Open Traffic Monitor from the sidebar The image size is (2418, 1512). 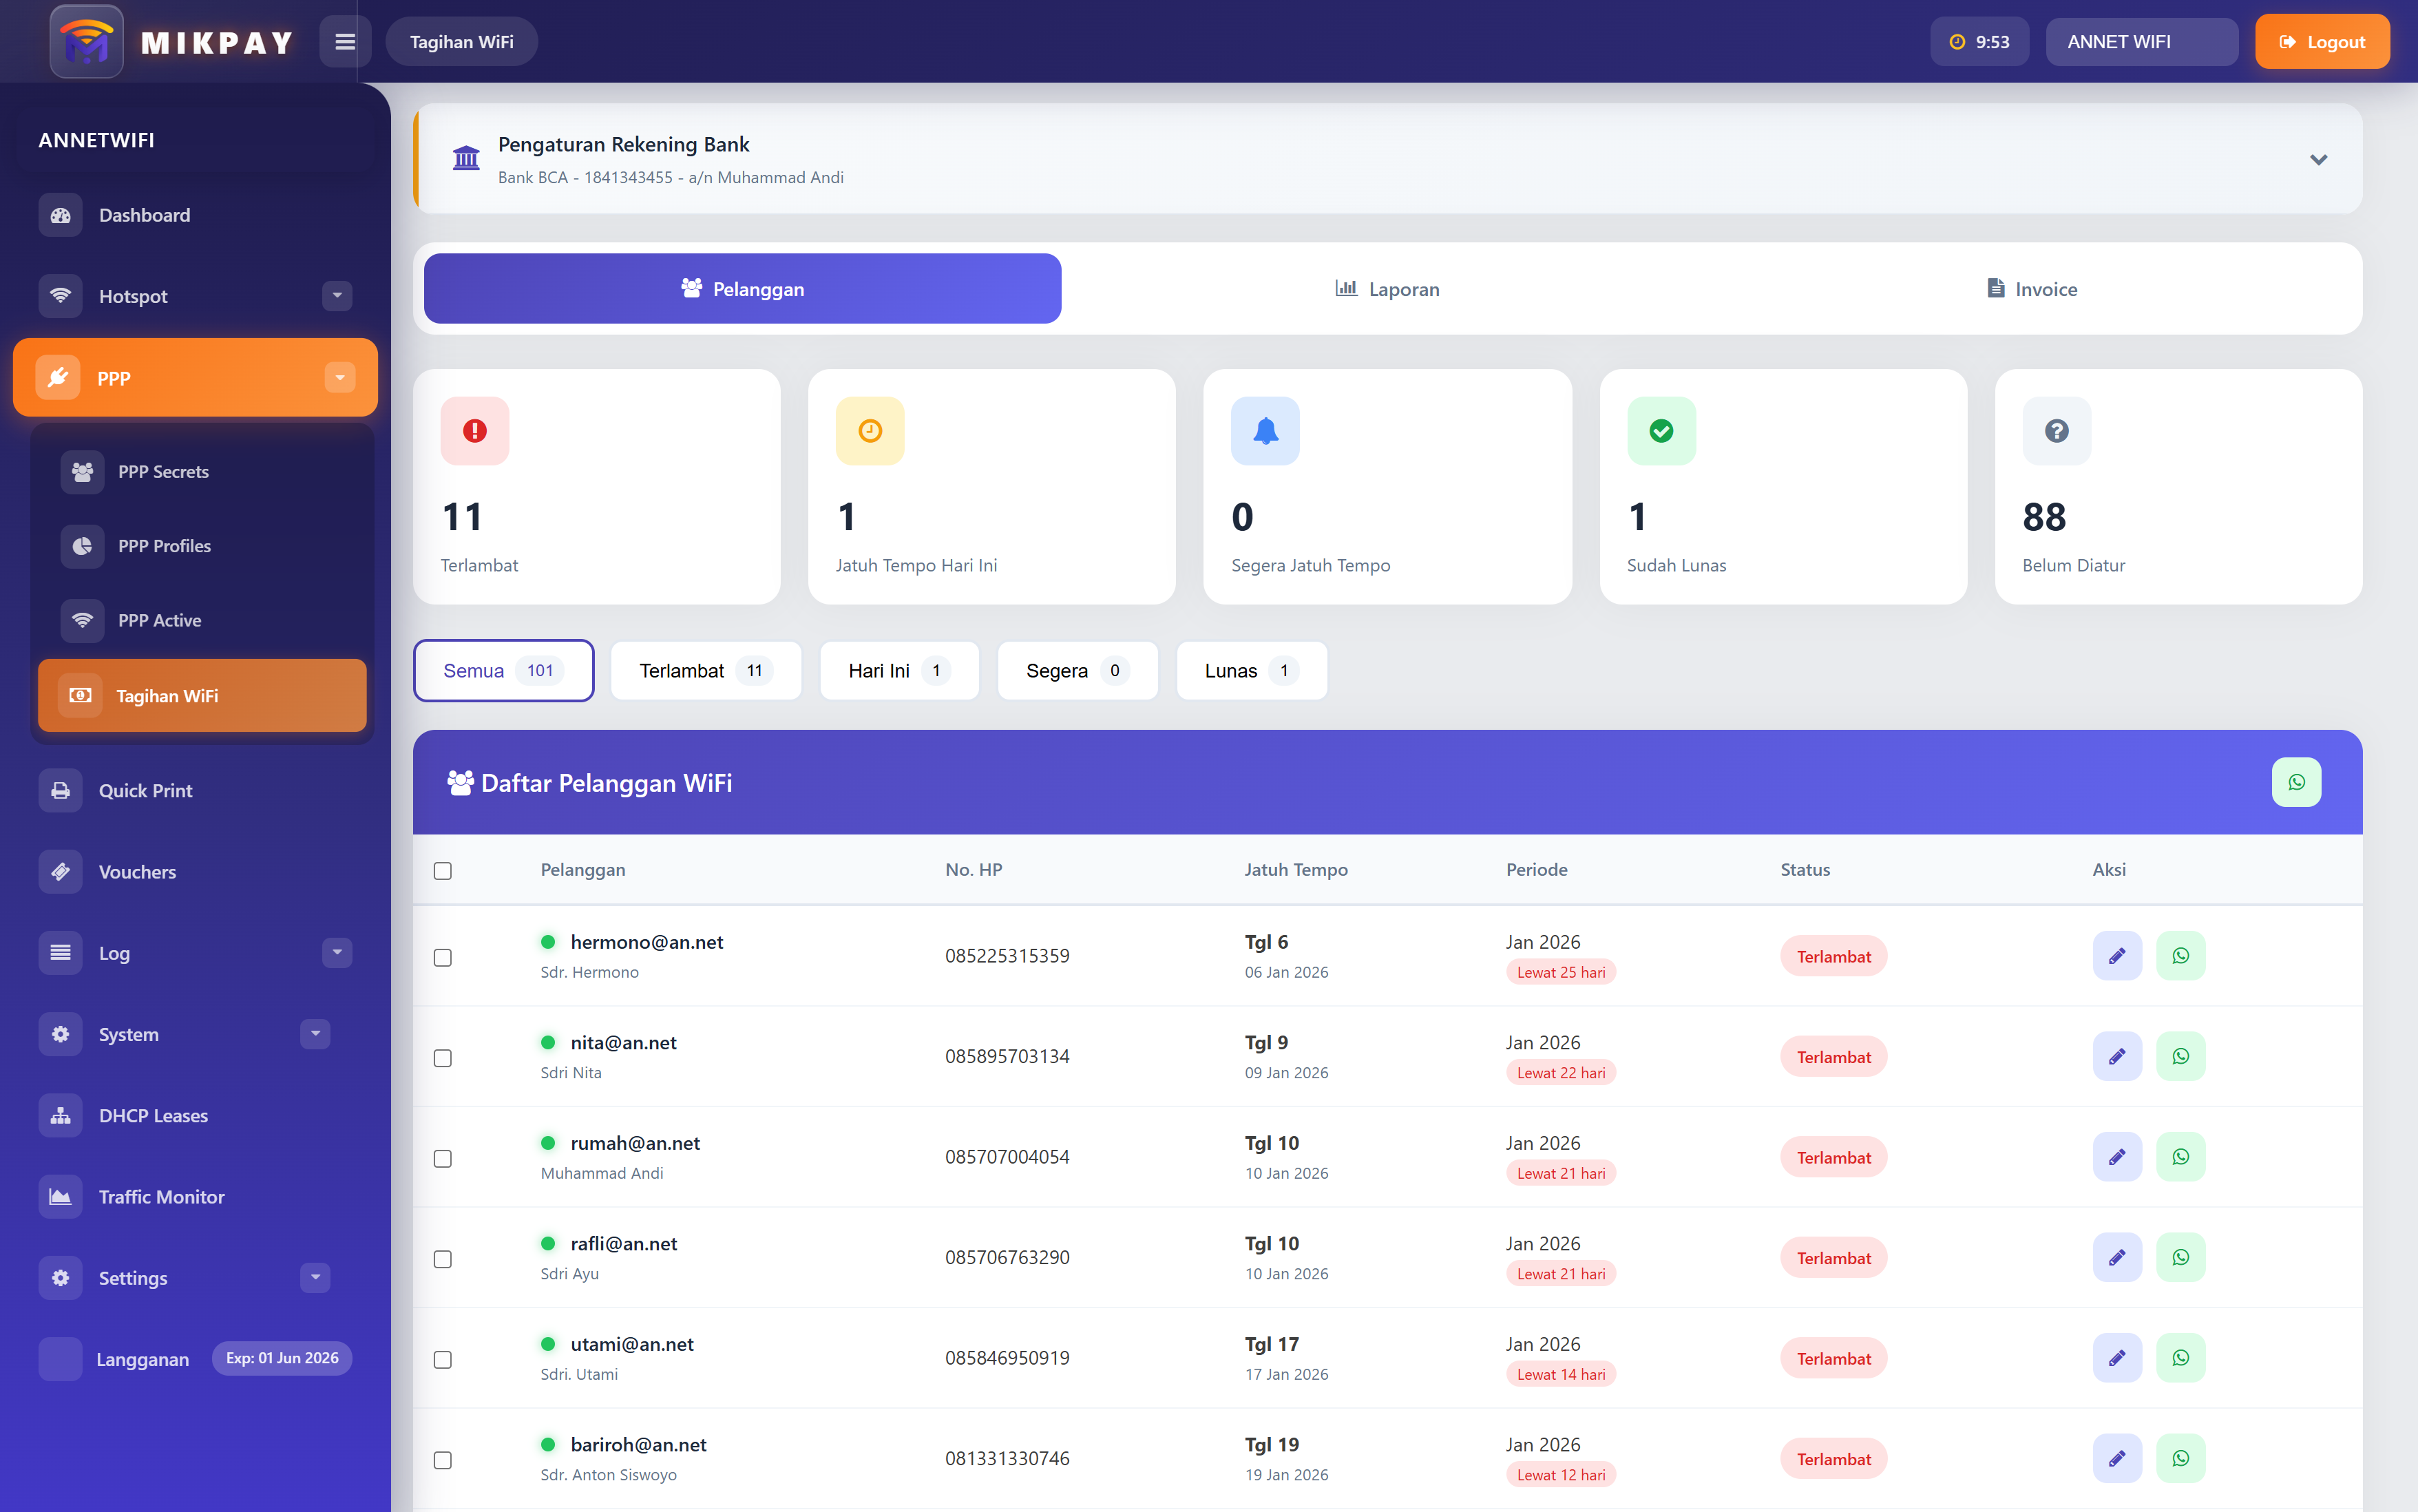(x=161, y=1197)
